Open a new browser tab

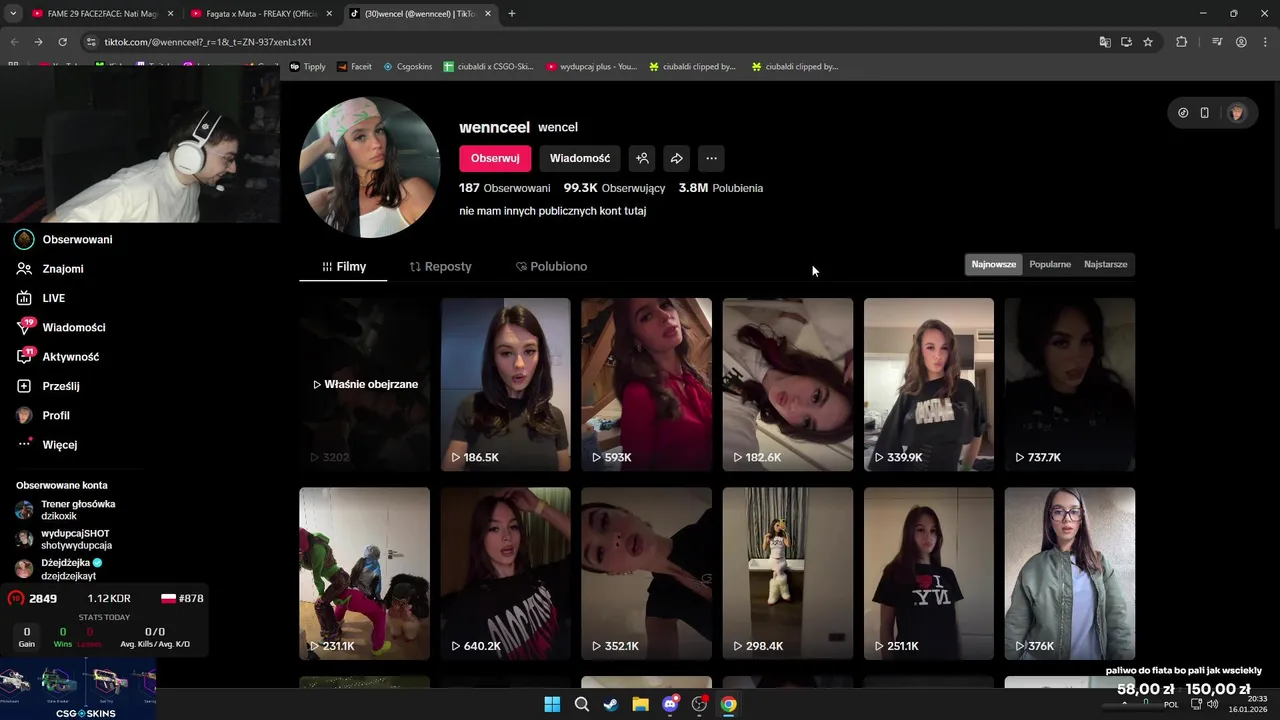pos(512,14)
